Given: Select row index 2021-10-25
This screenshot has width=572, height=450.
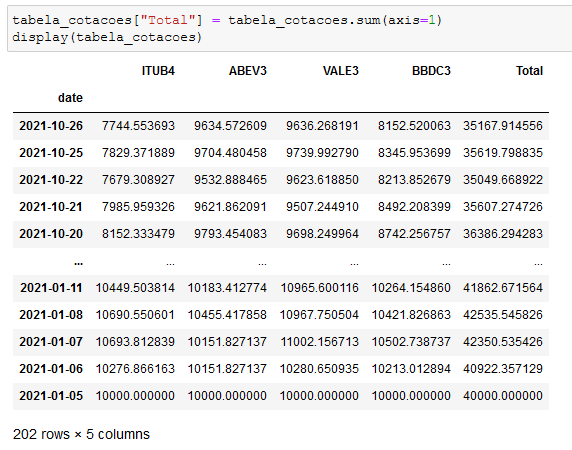Looking at the screenshot, I should point(51,153).
